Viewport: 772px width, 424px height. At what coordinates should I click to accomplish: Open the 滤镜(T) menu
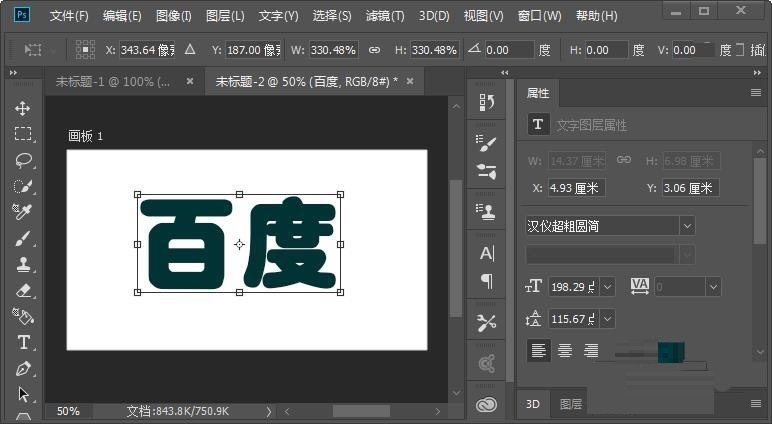[x=385, y=16]
